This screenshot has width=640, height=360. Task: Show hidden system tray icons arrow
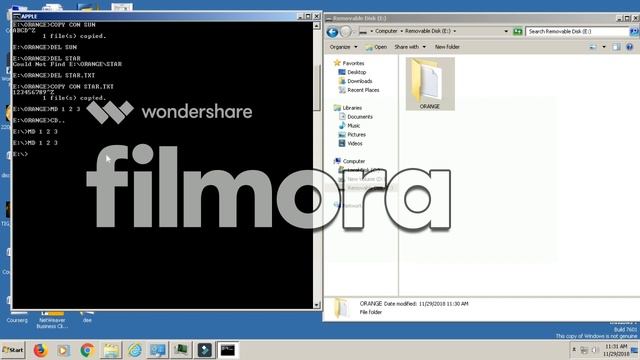click(x=574, y=350)
